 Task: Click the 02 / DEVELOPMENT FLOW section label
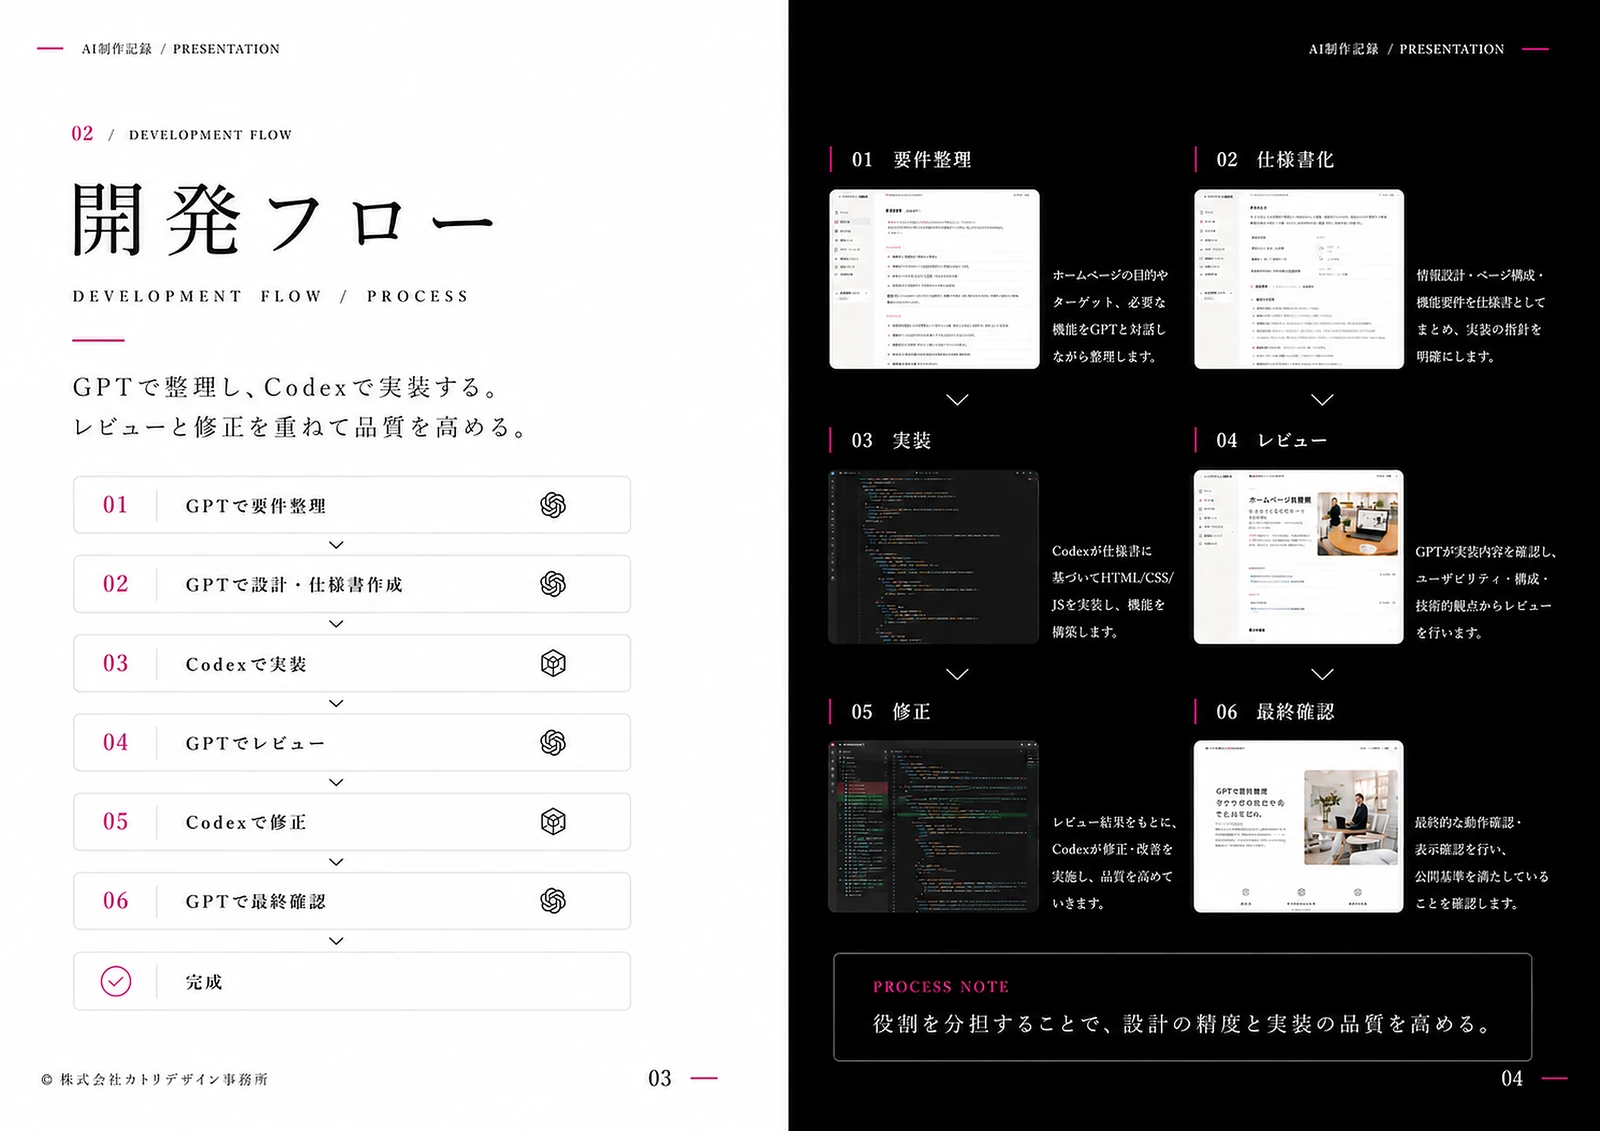click(181, 134)
